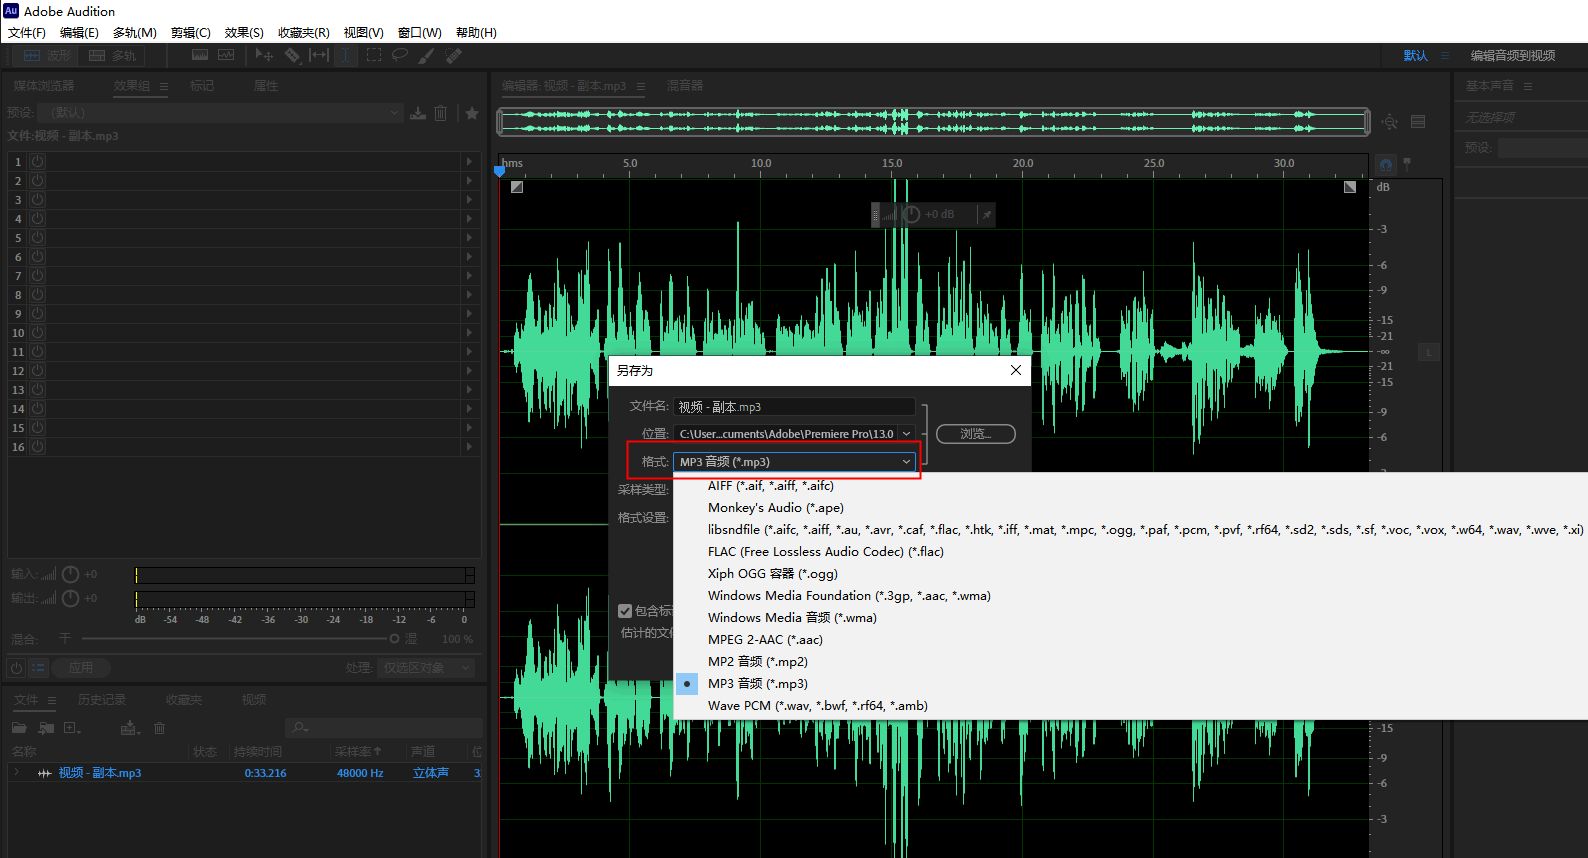Open the 文件(F) menu
This screenshot has height=858, width=1588.
coord(27,32)
